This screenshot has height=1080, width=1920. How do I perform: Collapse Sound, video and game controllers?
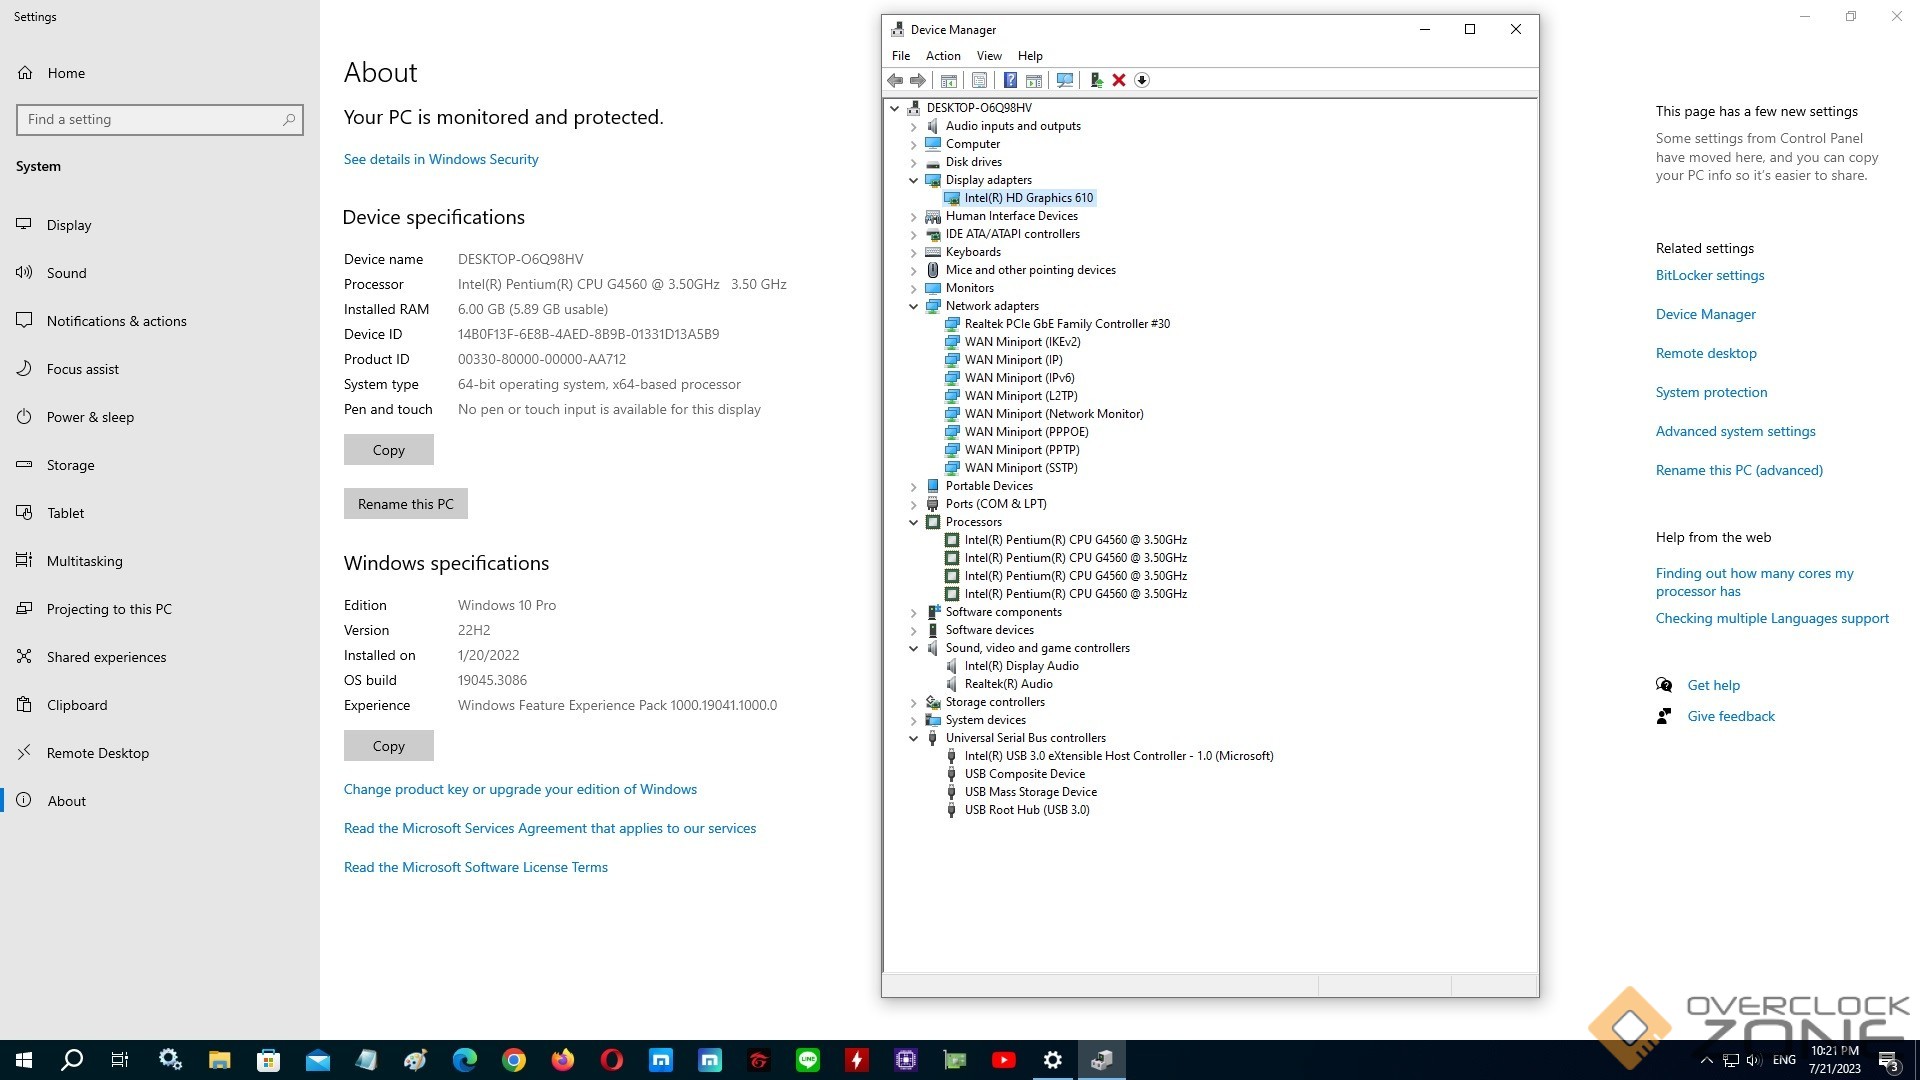click(913, 649)
